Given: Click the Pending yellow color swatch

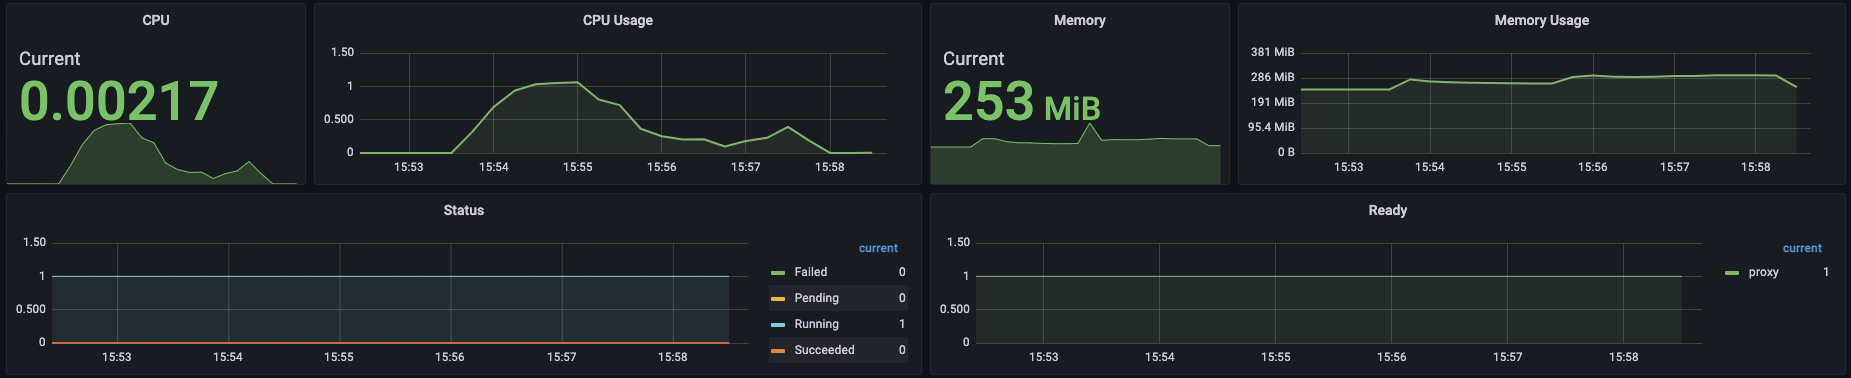Looking at the screenshot, I should (778, 299).
